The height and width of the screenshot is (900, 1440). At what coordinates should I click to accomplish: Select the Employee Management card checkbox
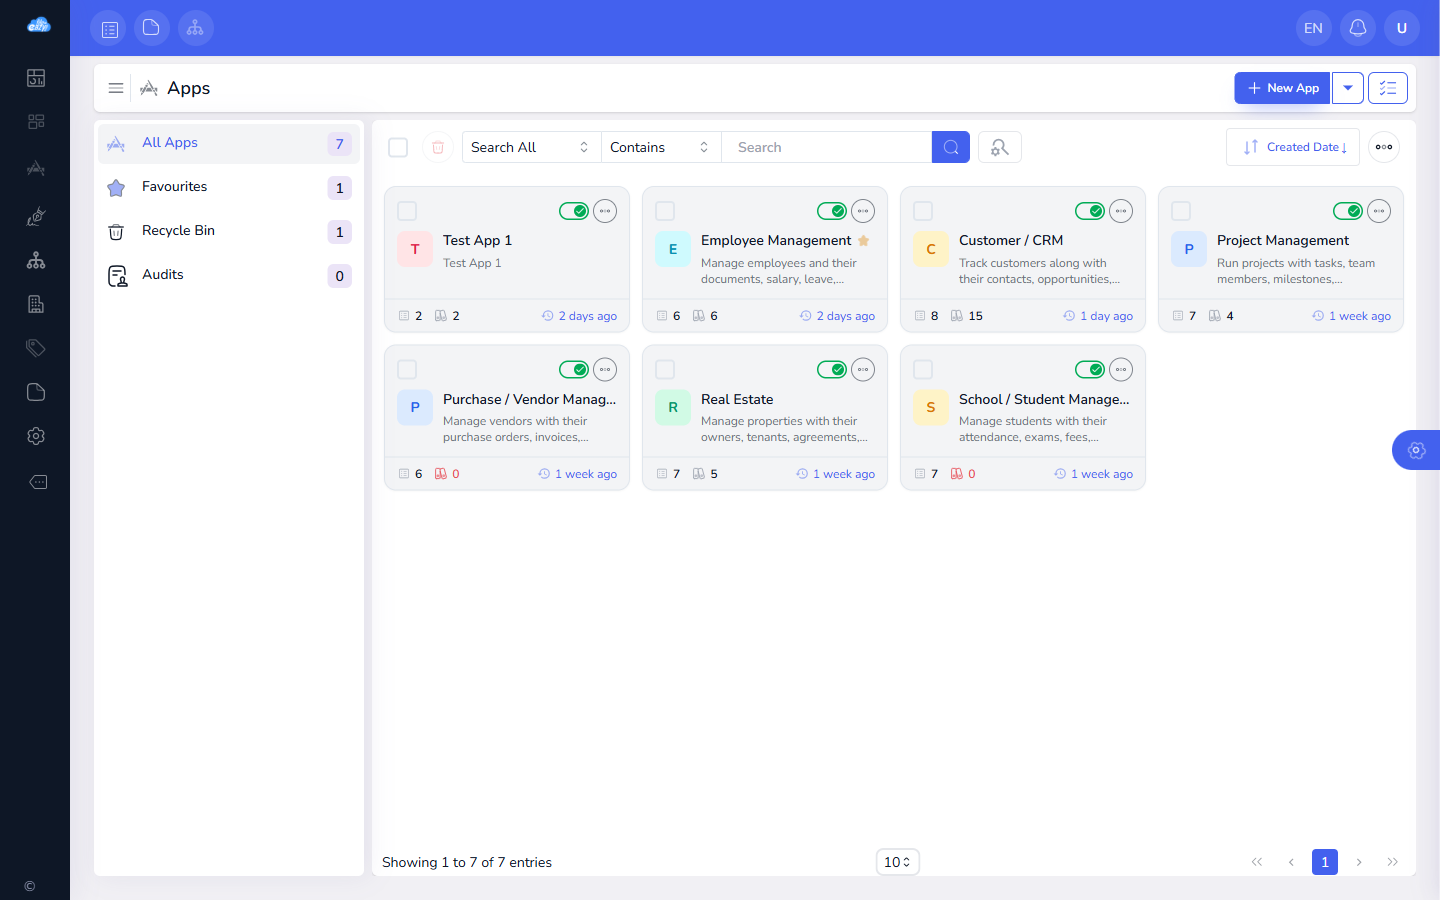665,211
